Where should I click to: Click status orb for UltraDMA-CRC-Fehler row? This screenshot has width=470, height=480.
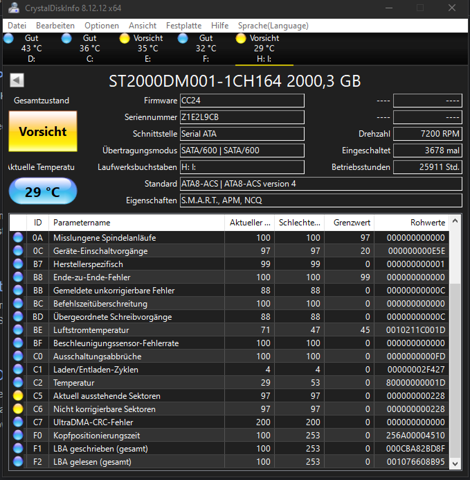tap(18, 422)
